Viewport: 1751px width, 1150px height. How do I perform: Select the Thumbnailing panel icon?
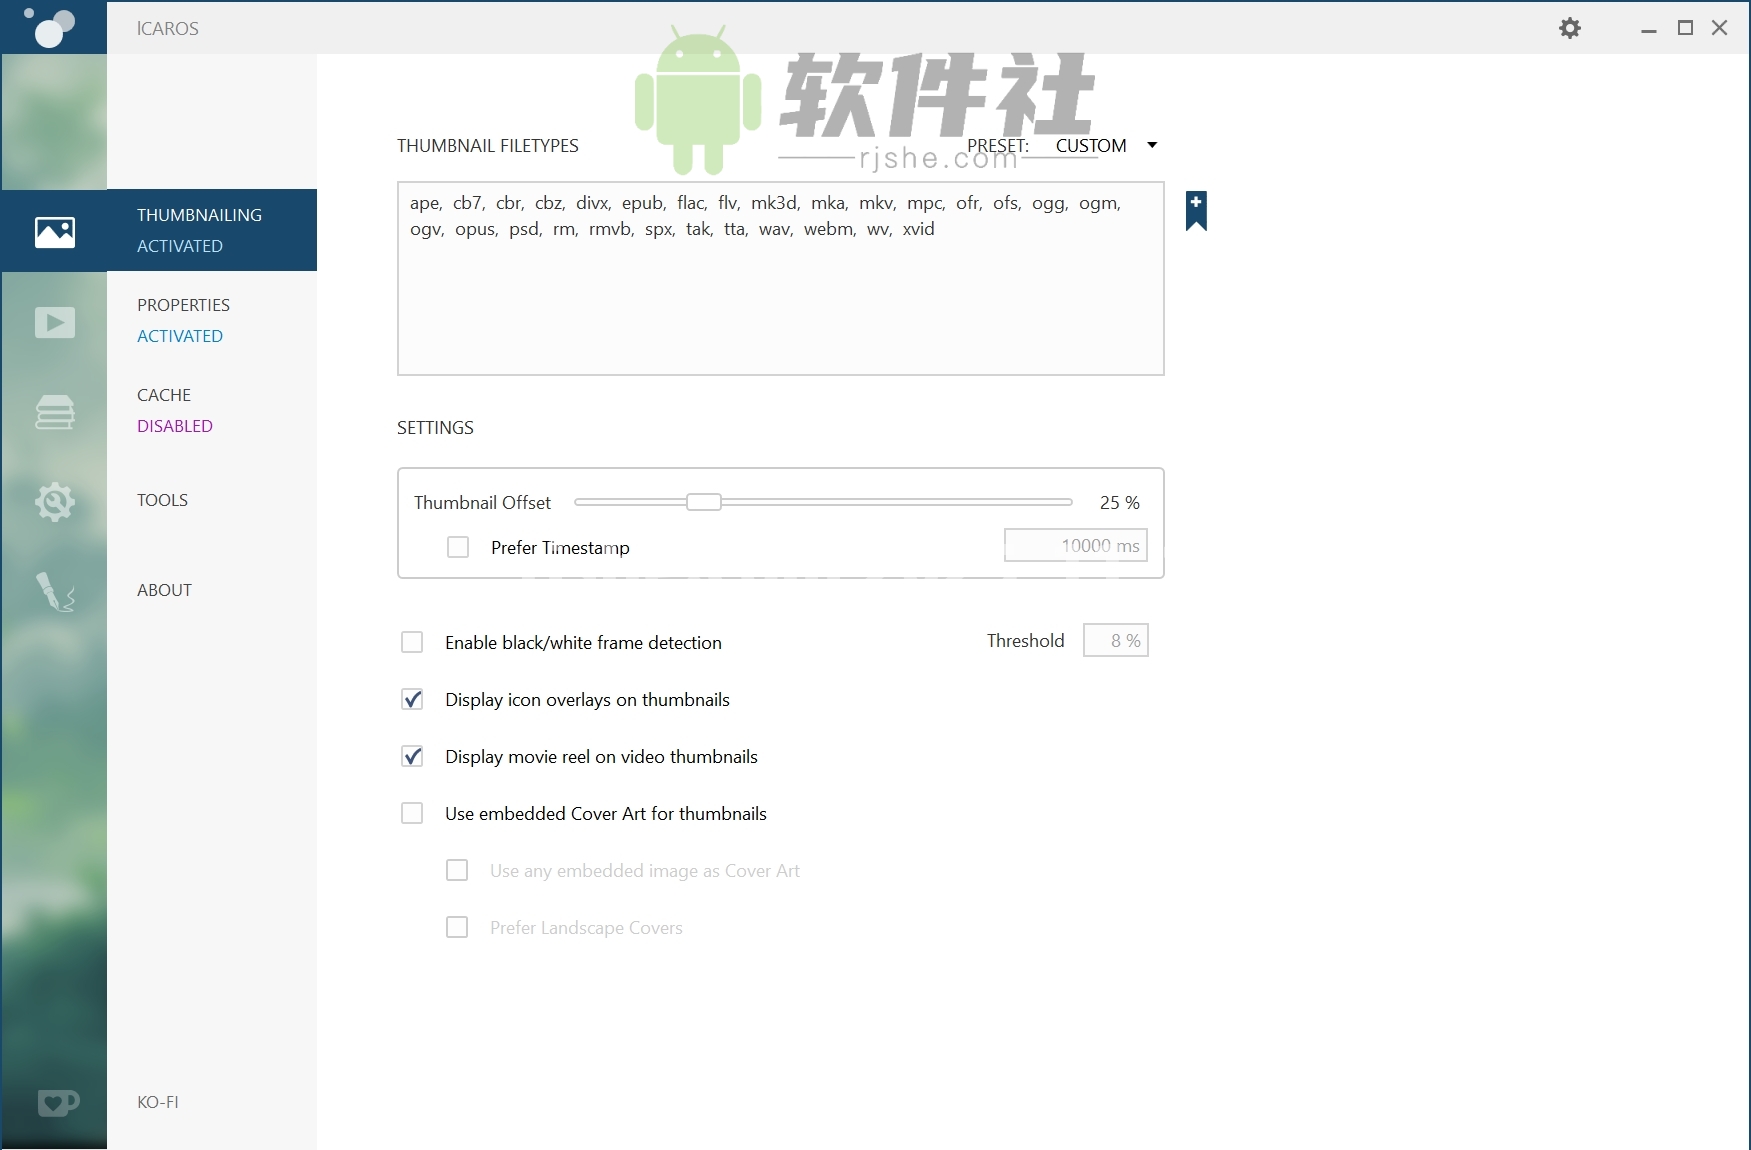pos(54,230)
